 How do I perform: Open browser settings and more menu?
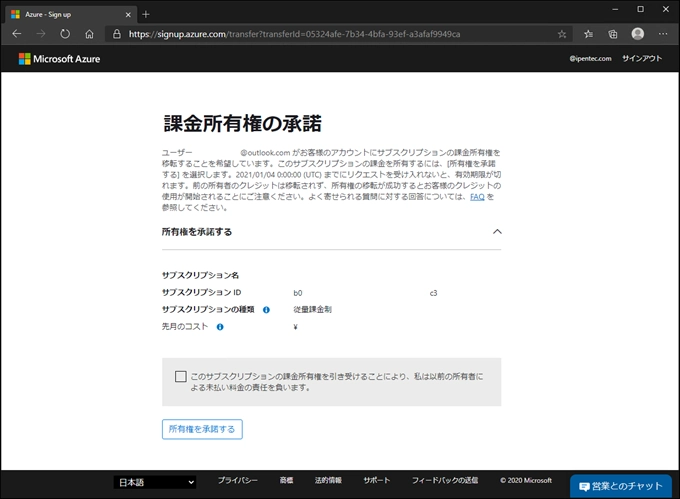663,34
